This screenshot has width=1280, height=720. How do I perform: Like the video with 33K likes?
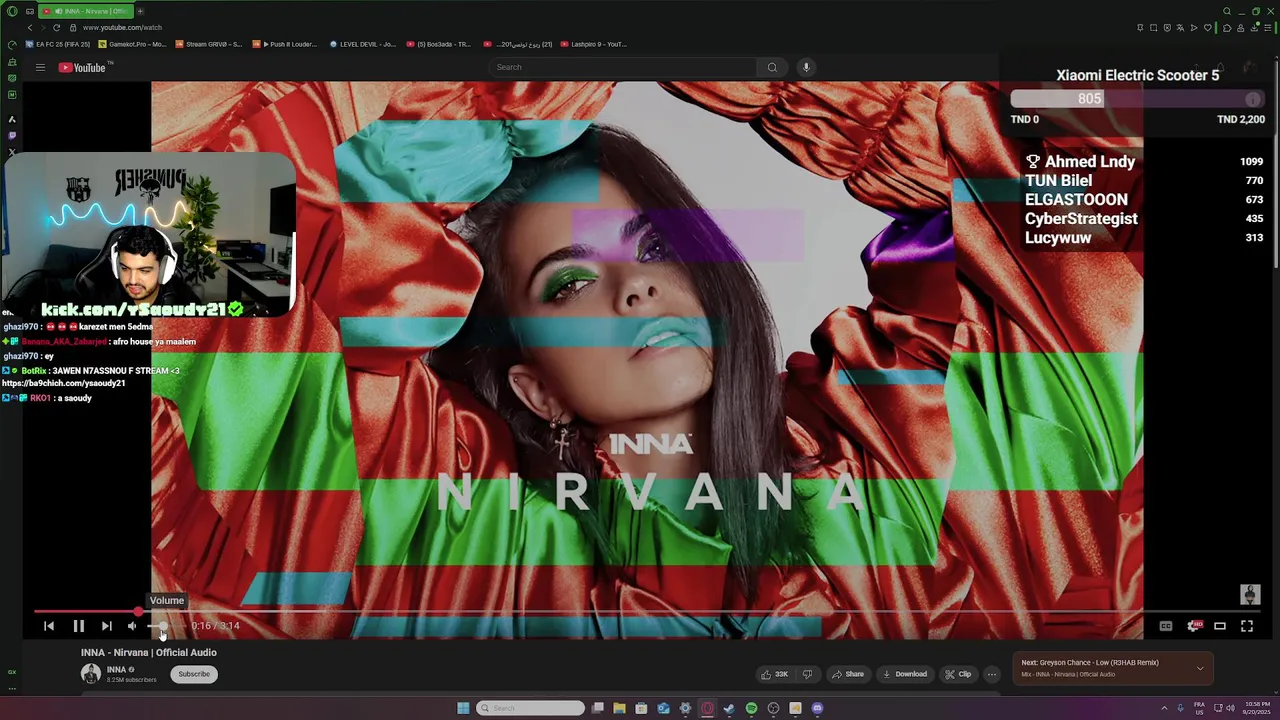(x=775, y=674)
